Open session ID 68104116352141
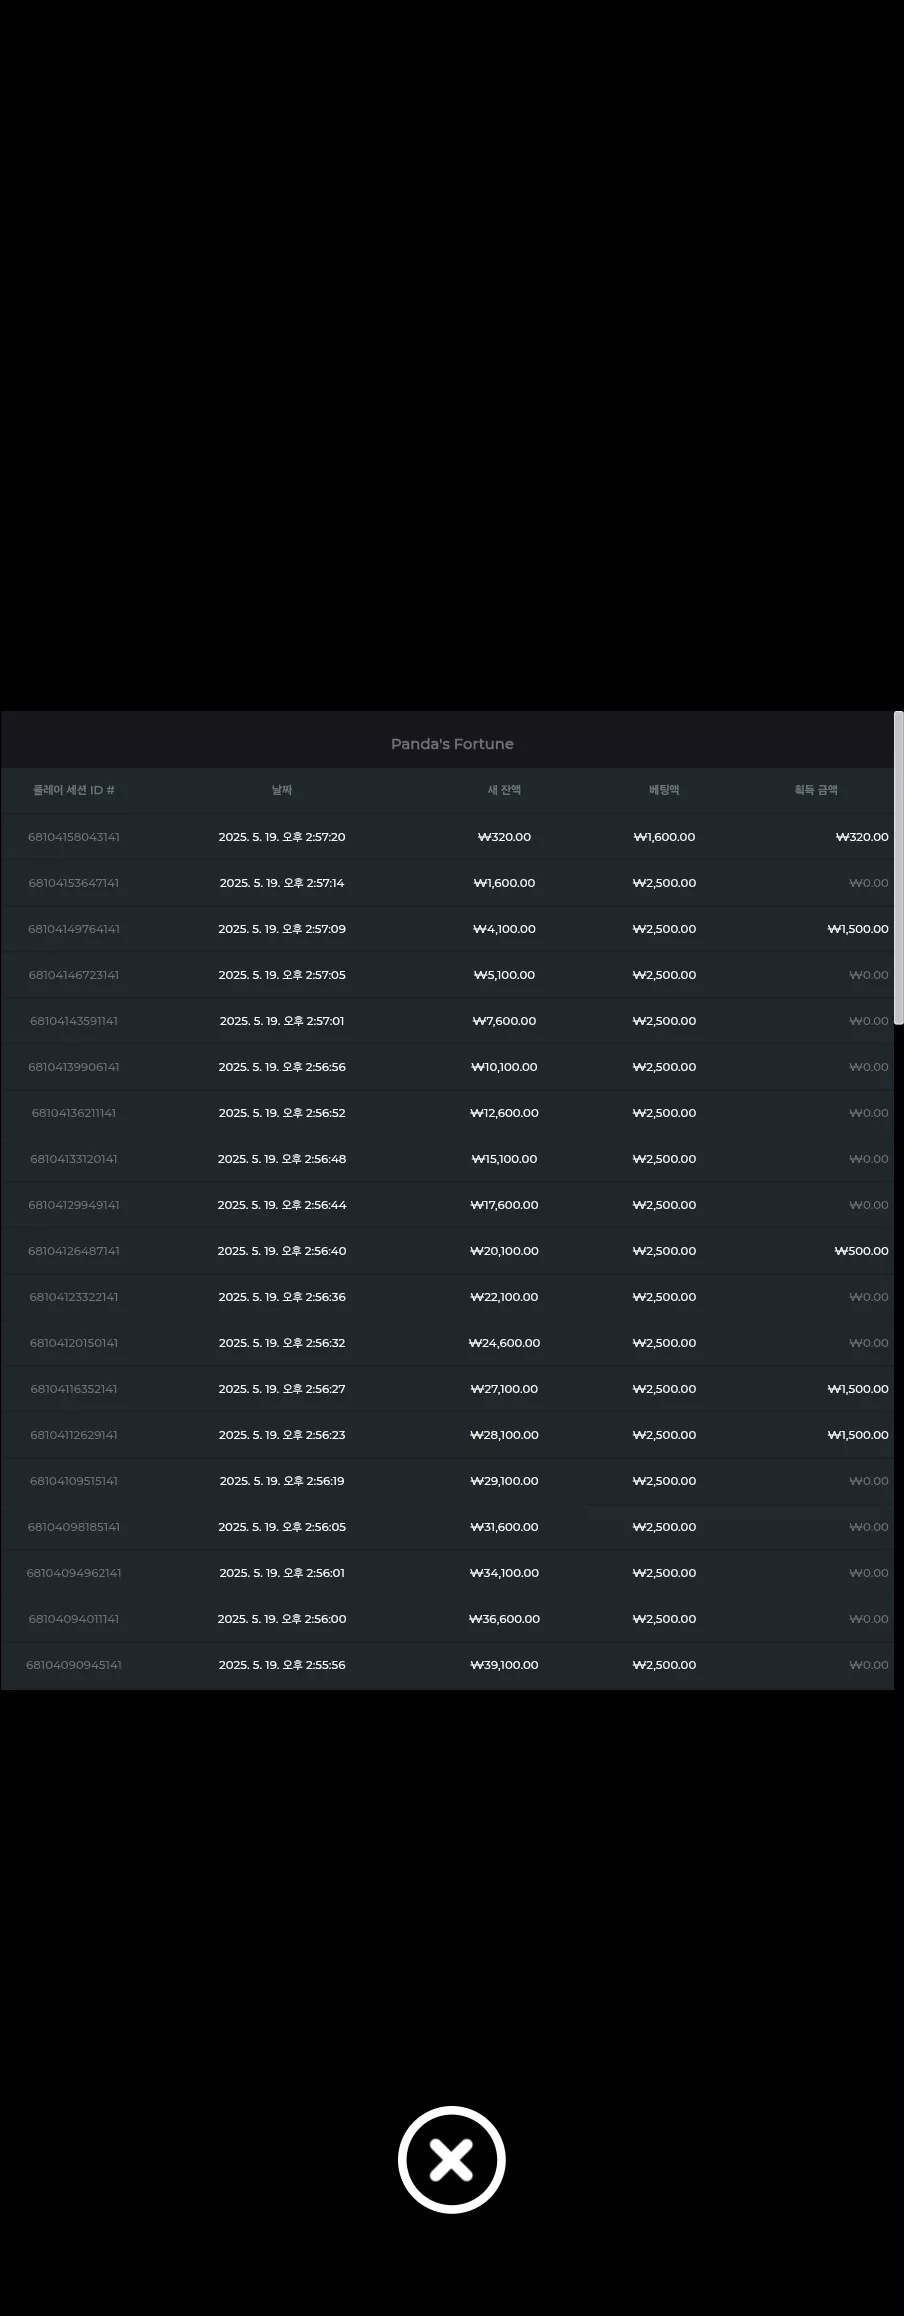The width and height of the screenshot is (904, 2316). [74, 1389]
